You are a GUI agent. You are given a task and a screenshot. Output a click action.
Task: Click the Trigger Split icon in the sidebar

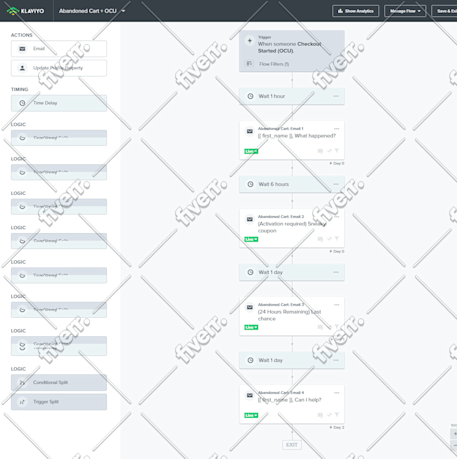(22, 402)
